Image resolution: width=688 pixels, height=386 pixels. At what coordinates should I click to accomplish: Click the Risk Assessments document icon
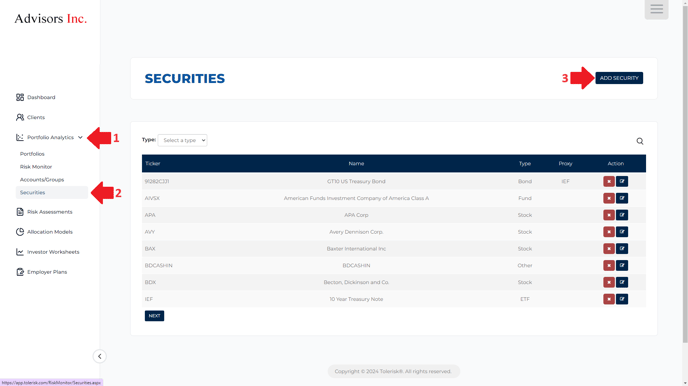[20, 212]
